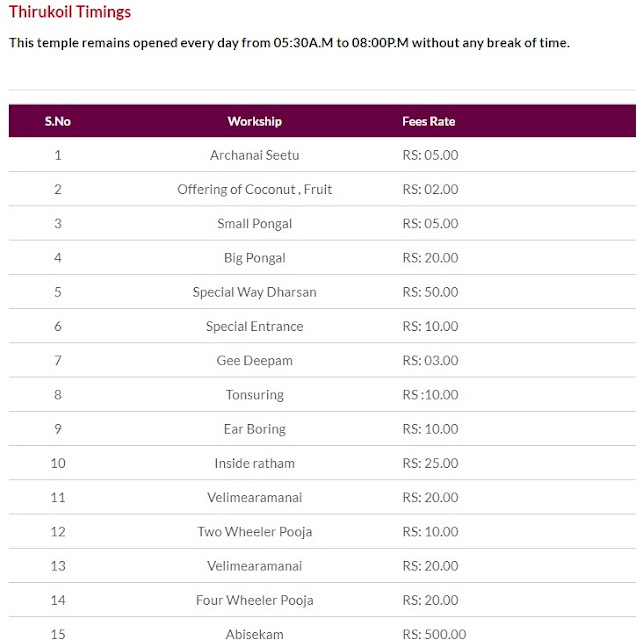This screenshot has width=636, height=640.
Task: Select the S.No column header
Action: point(58,121)
